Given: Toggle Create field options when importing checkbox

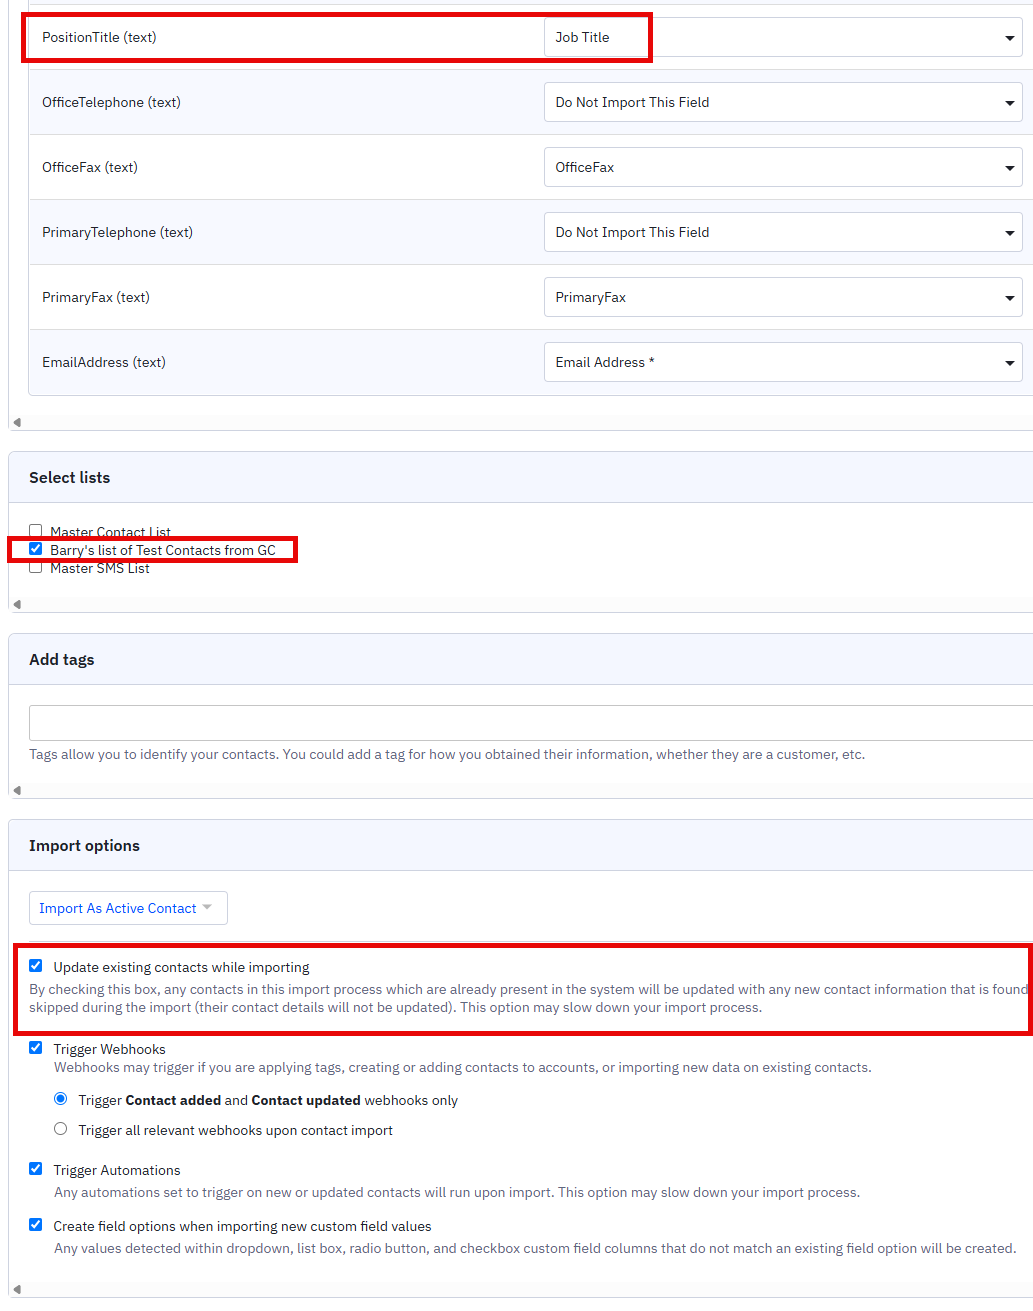Looking at the screenshot, I should click(36, 1225).
